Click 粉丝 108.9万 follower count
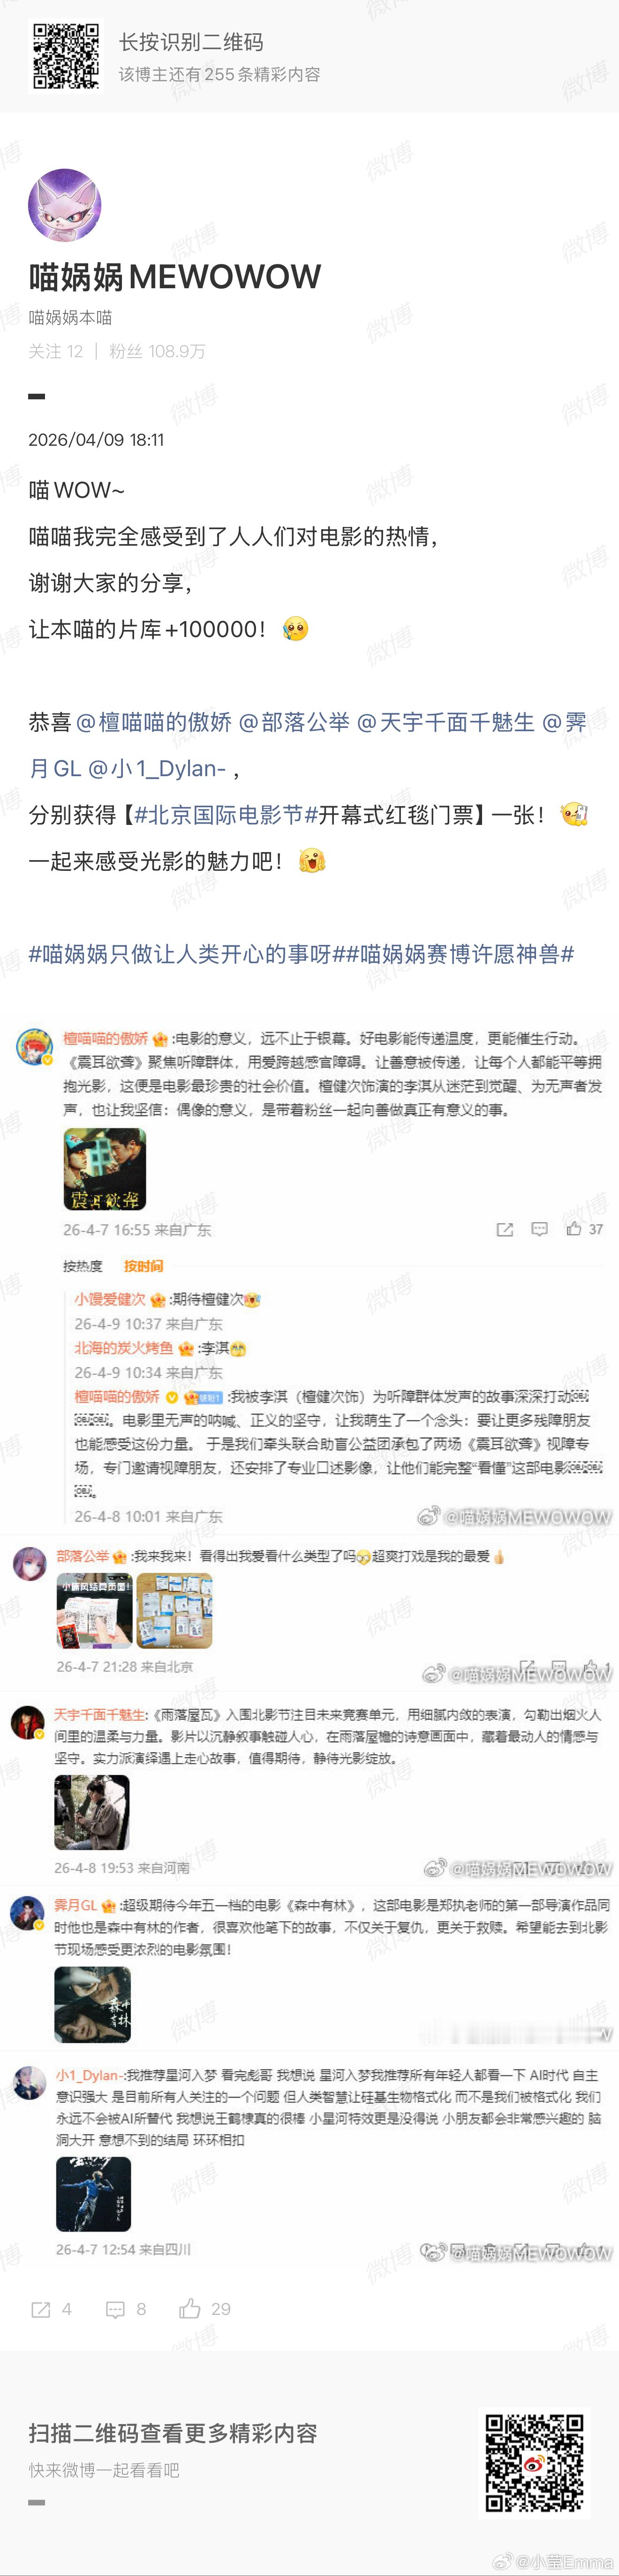Screen dimensions: 619x2576 [157, 351]
